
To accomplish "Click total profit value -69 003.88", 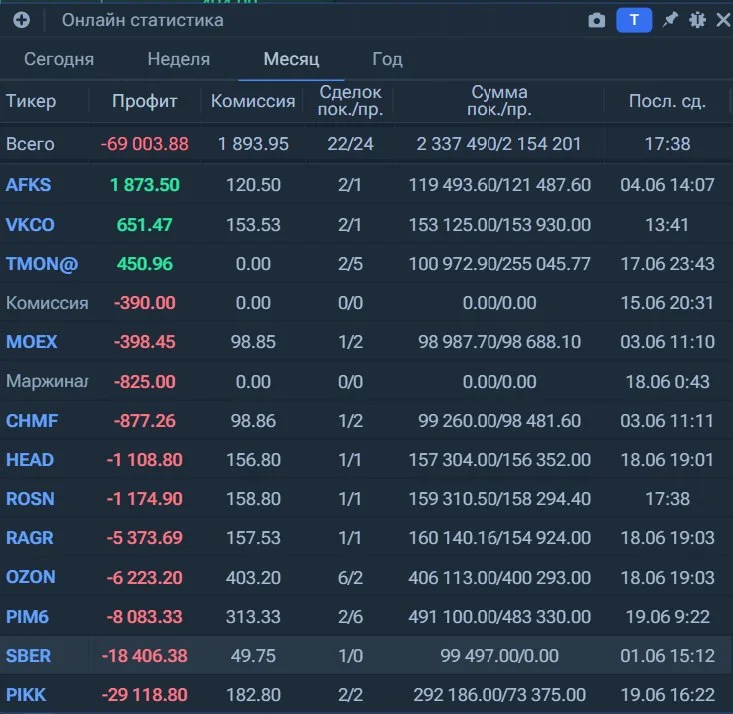I will pos(144,144).
